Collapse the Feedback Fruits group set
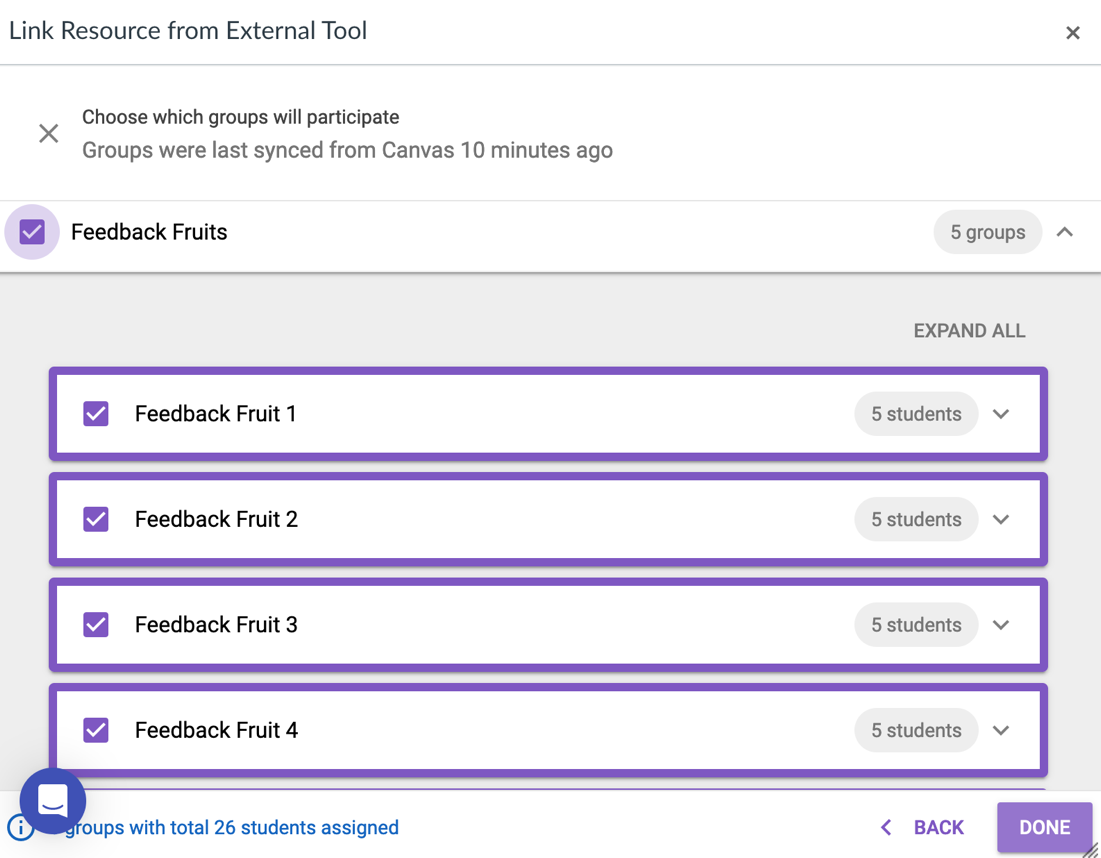 (1065, 232)
